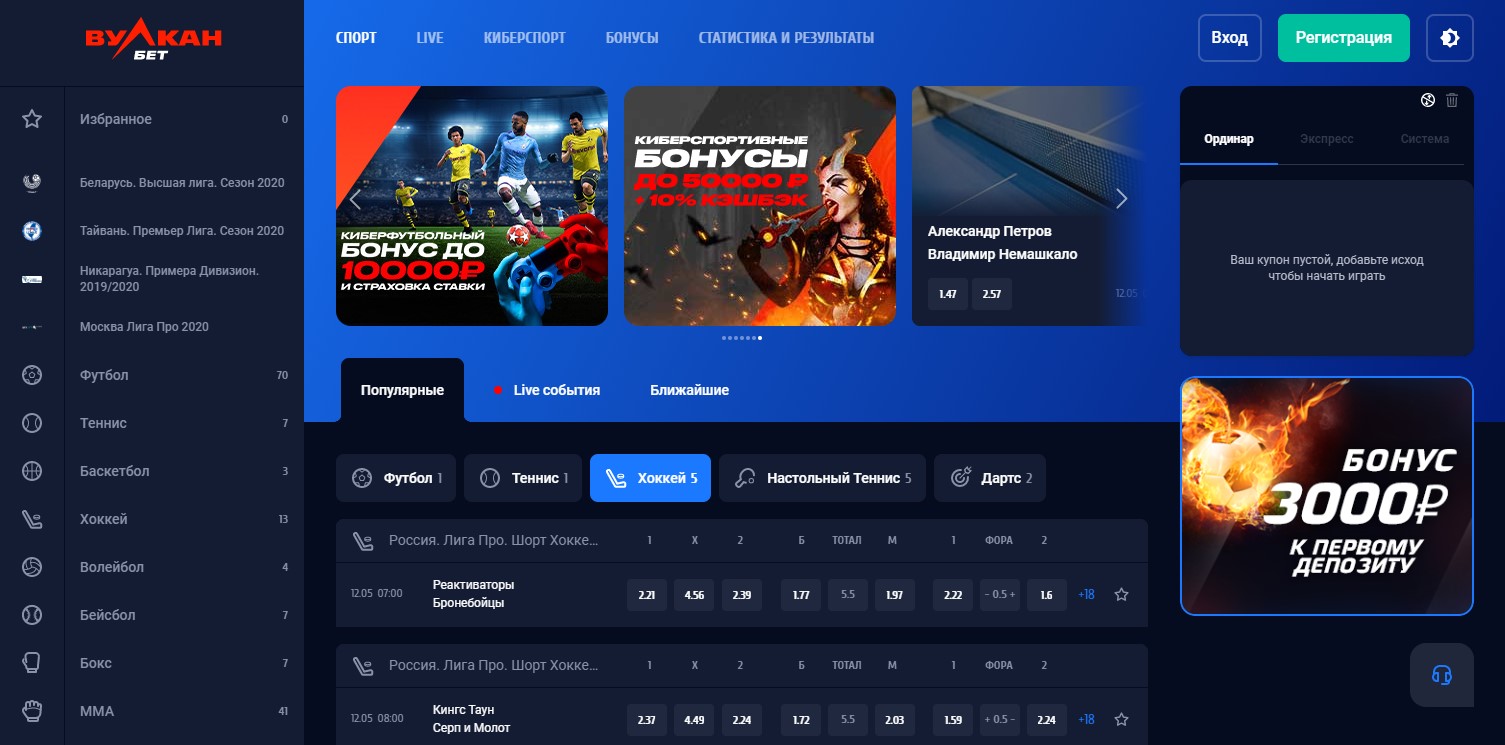This screenshot has width=1505, height=745.
Task: Switch to the Экспресс bet slip tab
Action: click(1326, 139)
